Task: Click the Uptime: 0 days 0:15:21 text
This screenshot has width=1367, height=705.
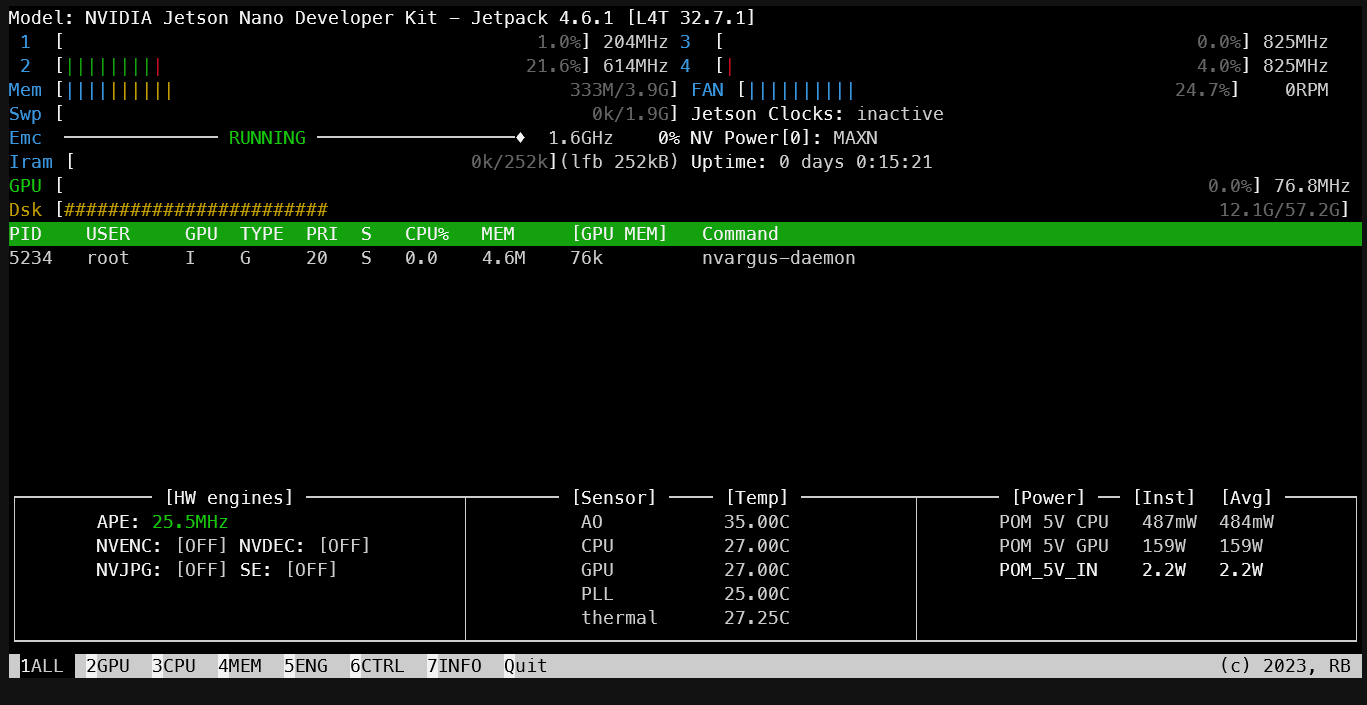Action: pyautogui.click(x=812, y=162)
